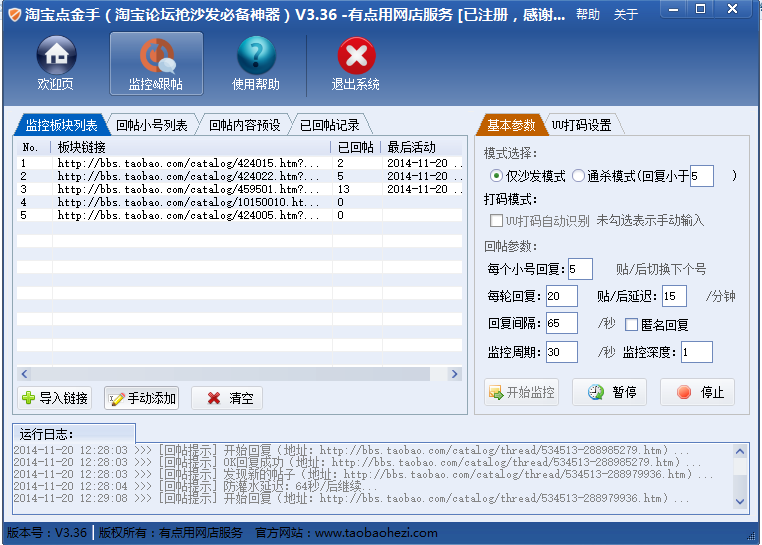The width and height of the screenshot is (762, 545).
Task: Click 版本号 V3.36 in status bar
Action: [47, 533]
